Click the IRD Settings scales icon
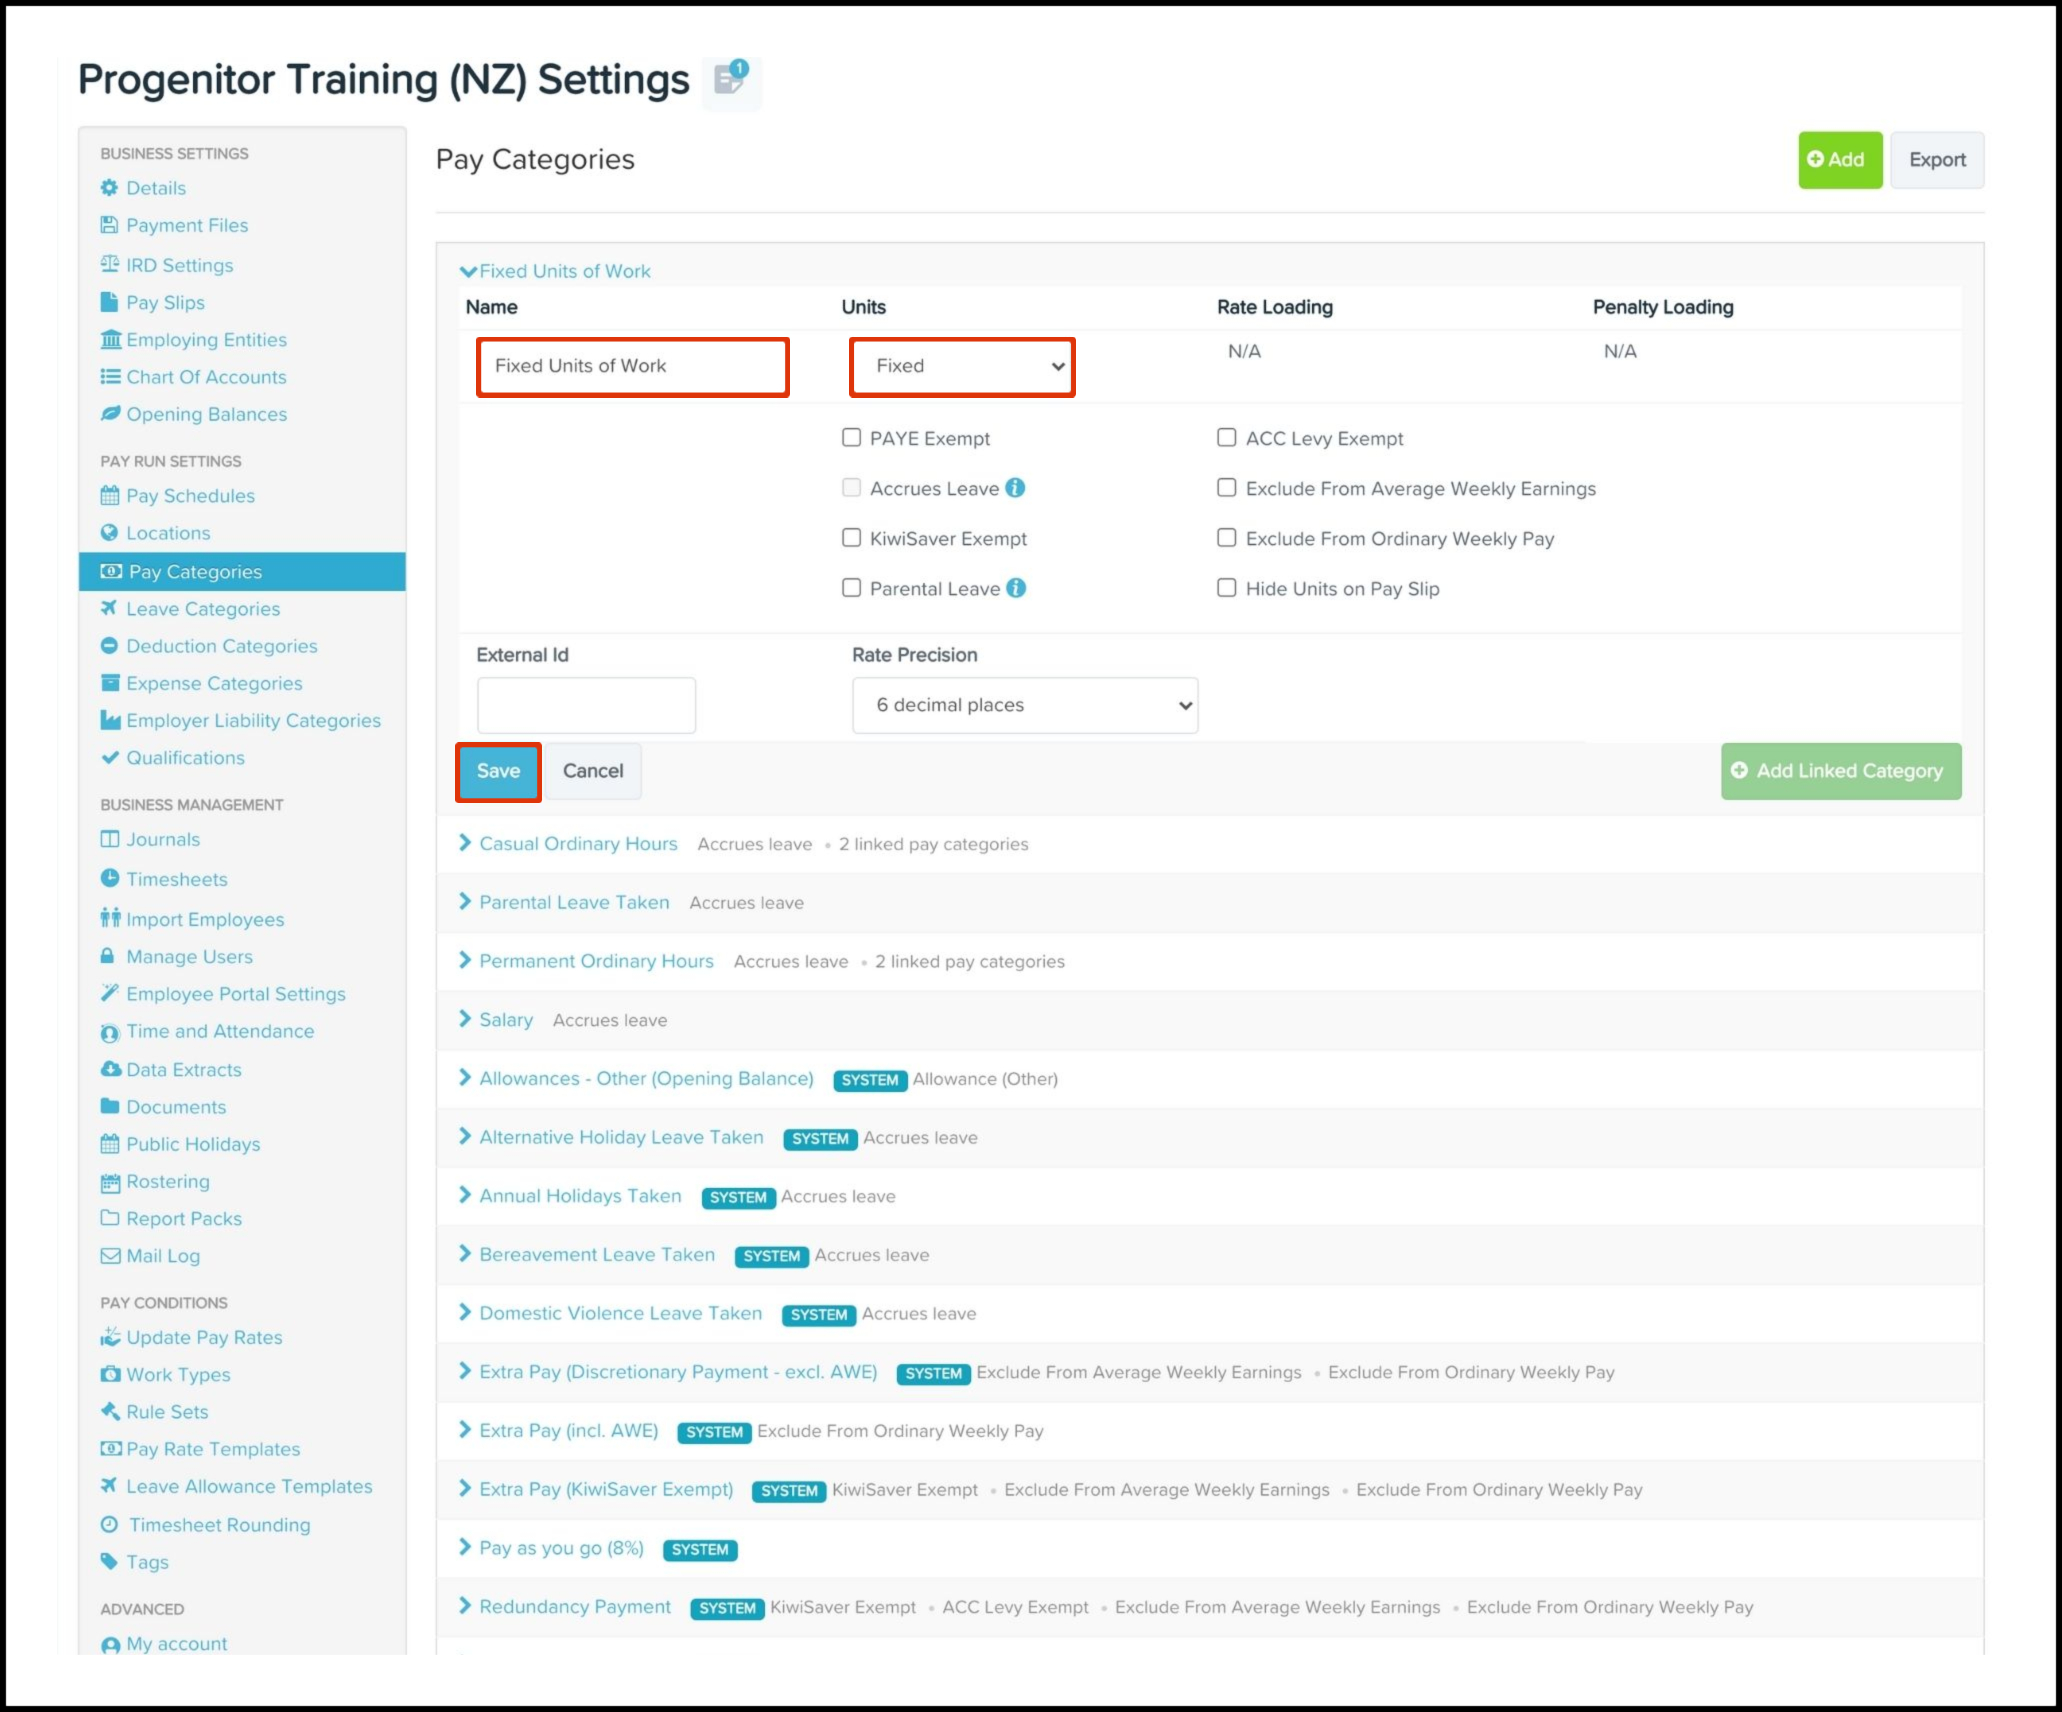This screenshot has height=1712, width=2062. pyautogui.click(x=110, y=265)
